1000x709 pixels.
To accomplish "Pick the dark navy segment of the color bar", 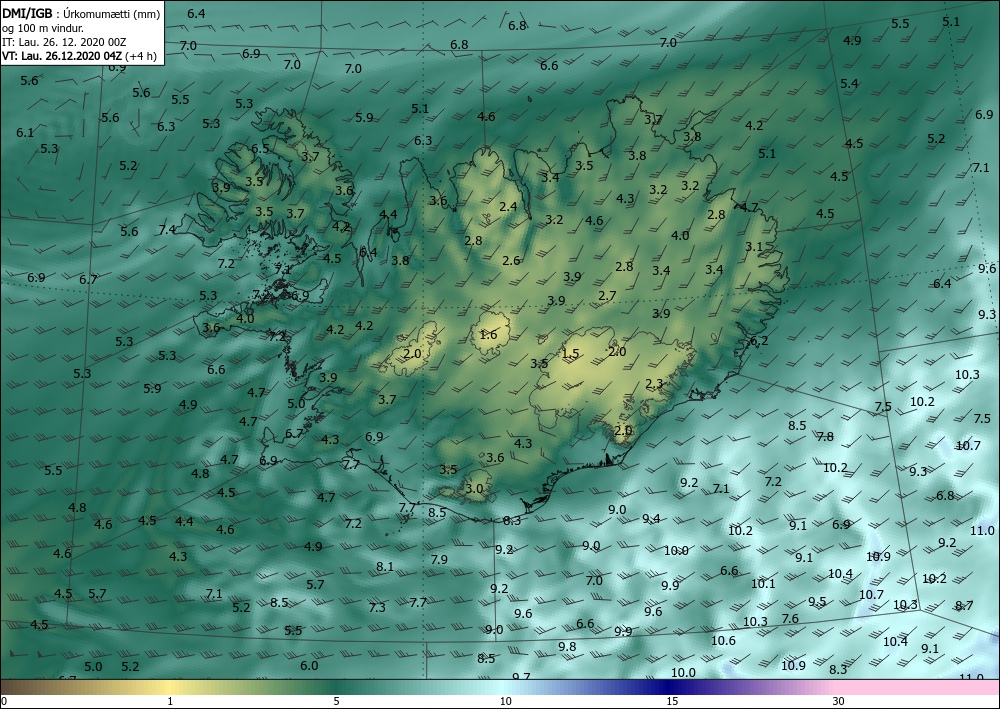I will click(x=666, y=687).
